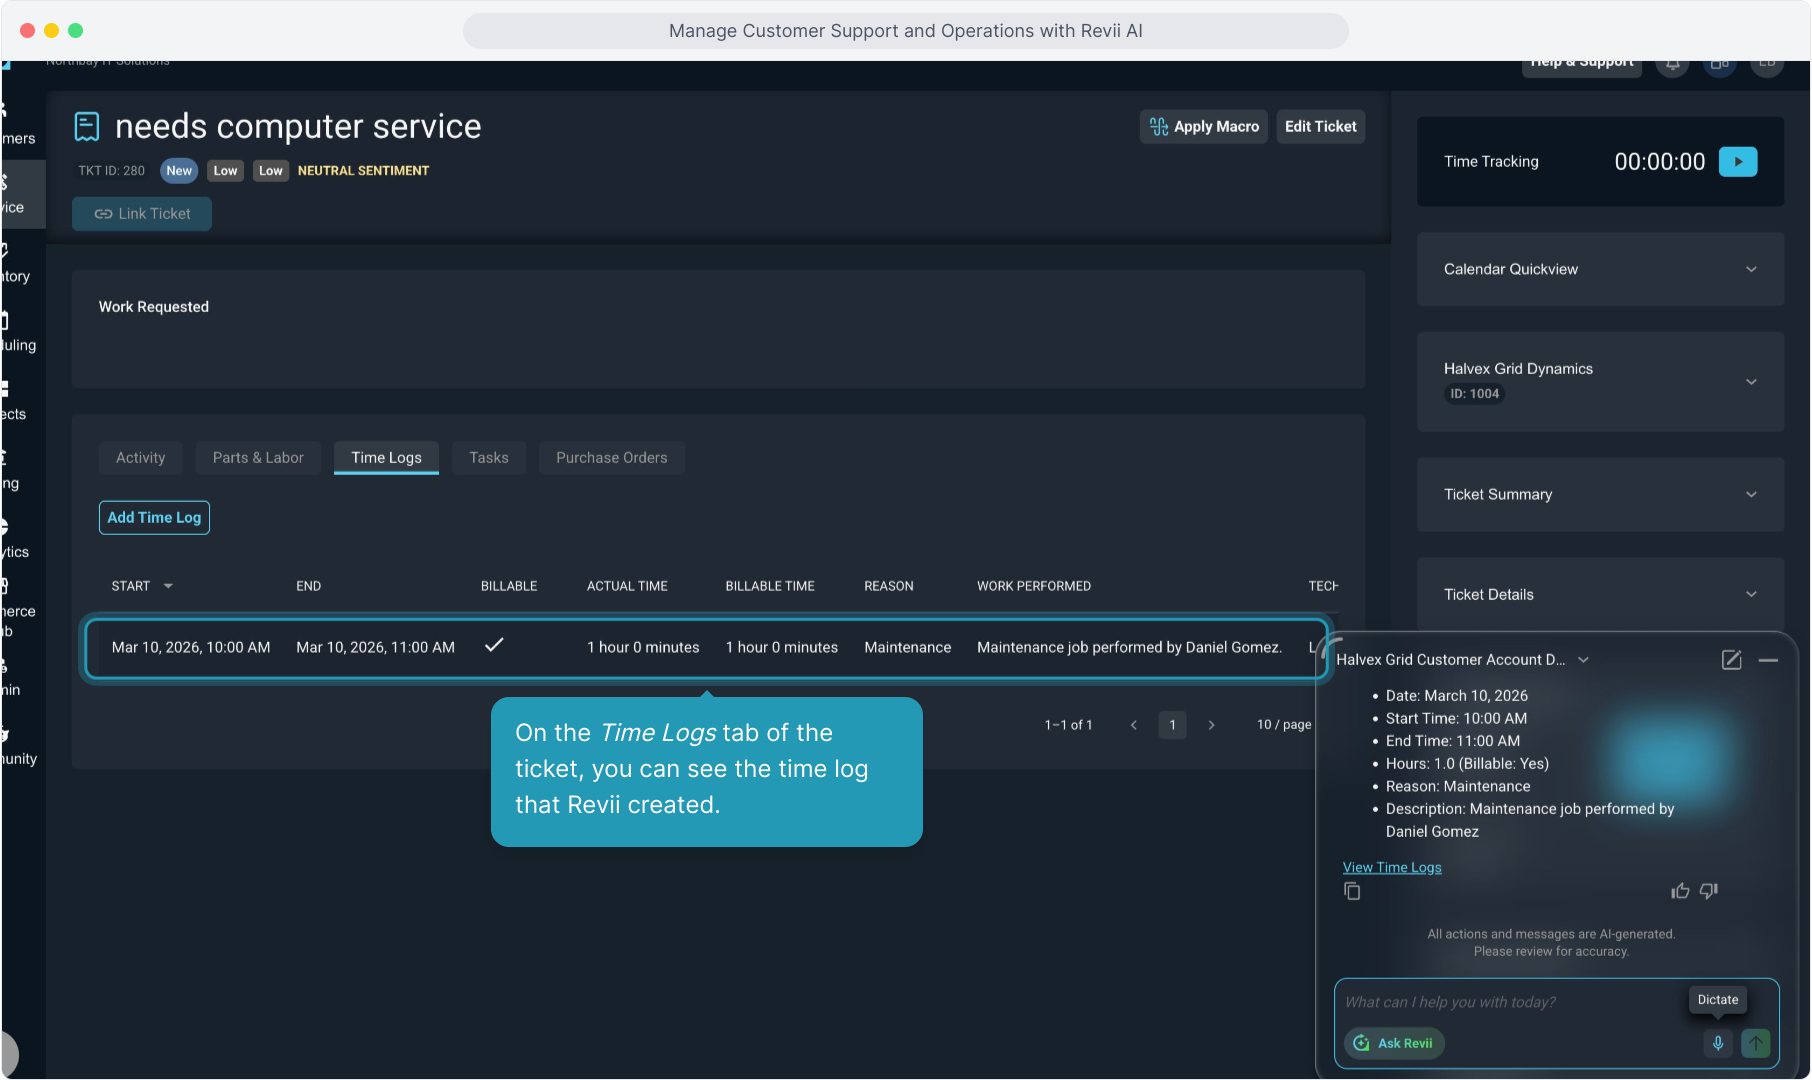Minimize the Revii chat panel
Viewport: 1812px width, 1080px height.
coord(1768,660)
